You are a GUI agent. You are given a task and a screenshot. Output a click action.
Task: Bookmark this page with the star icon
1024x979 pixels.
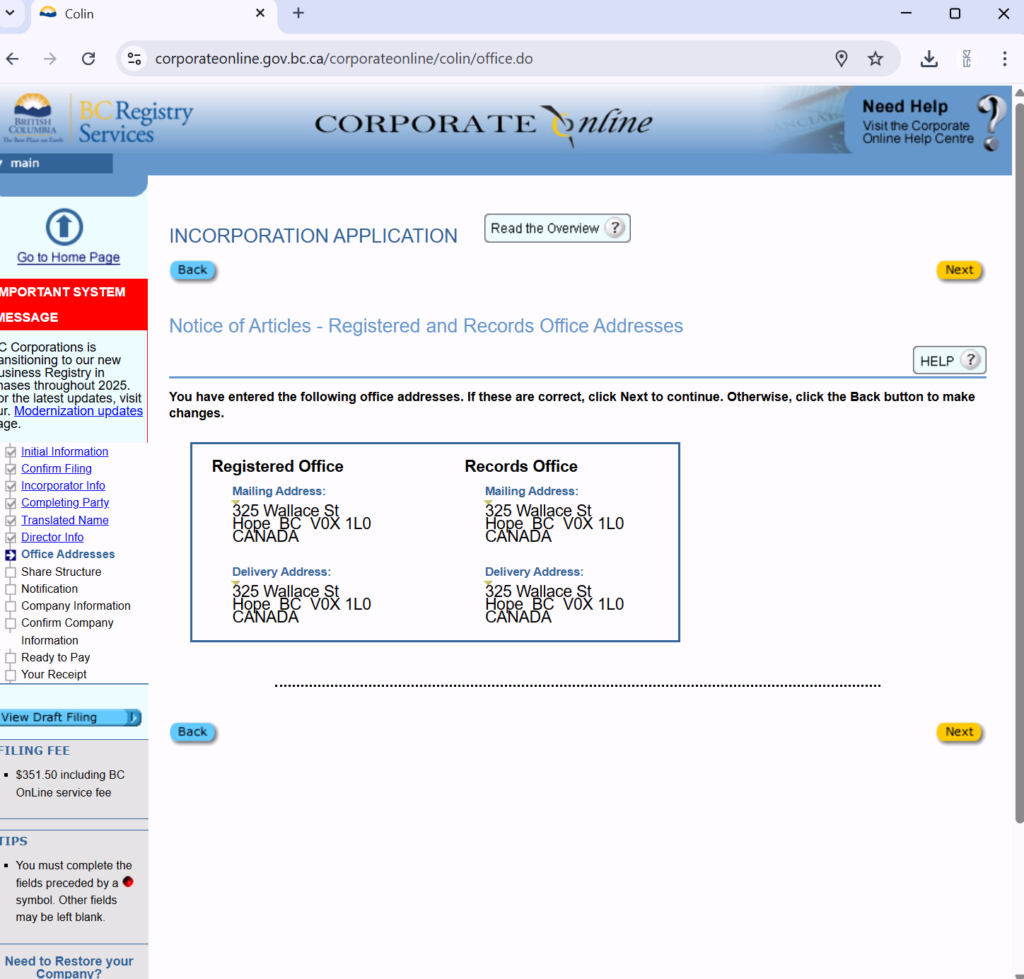(x=875, y=59)
